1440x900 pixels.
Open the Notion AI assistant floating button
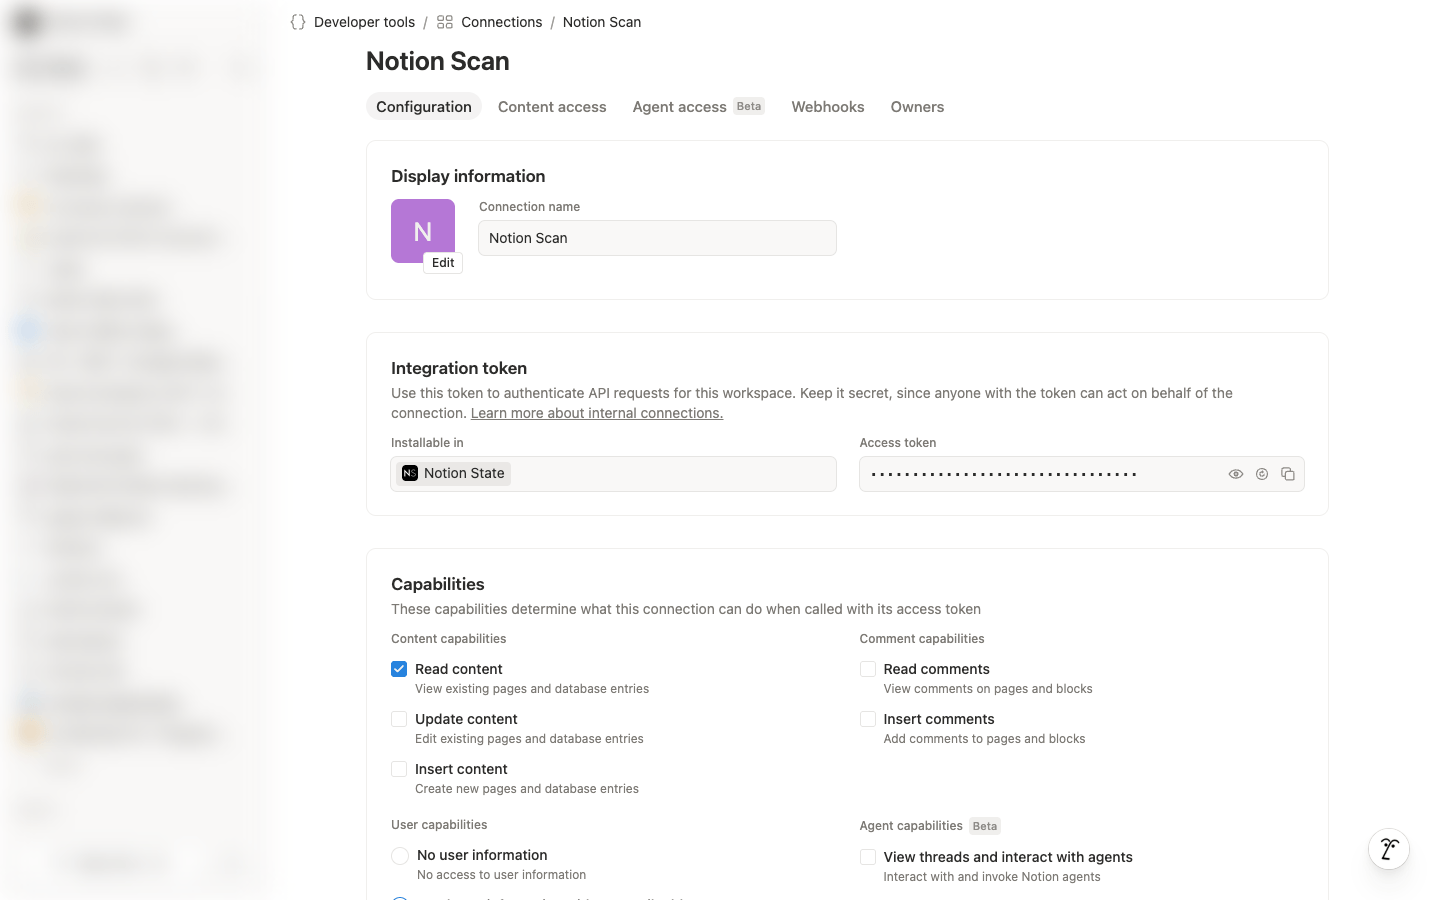(x=1389, y=849)
